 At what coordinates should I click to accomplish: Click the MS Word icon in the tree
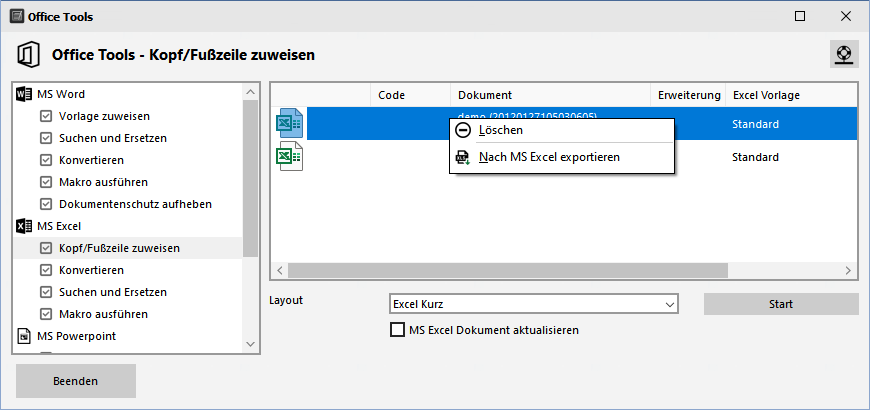pos(24,94)
